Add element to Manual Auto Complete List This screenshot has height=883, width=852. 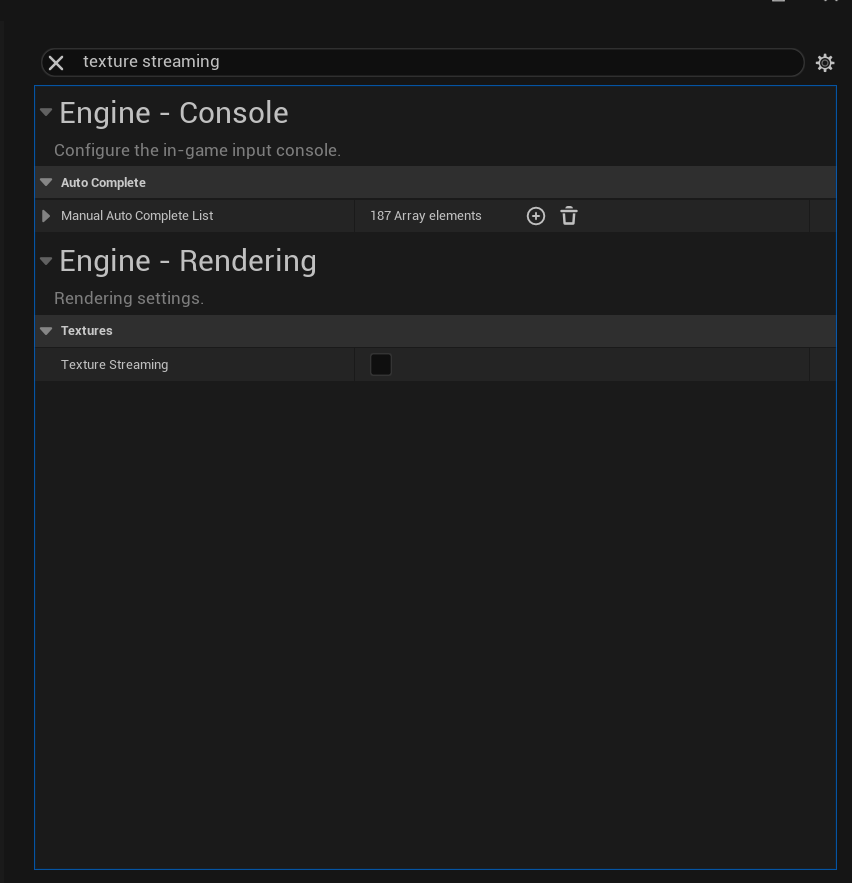click(536, 216)
